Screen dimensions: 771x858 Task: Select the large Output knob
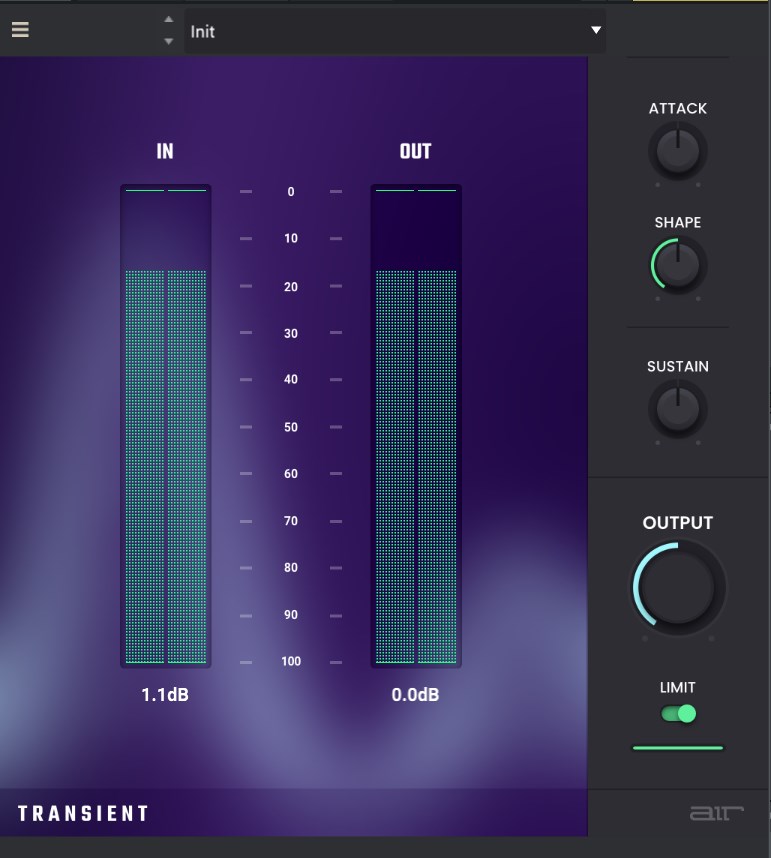tap(679, 587)
